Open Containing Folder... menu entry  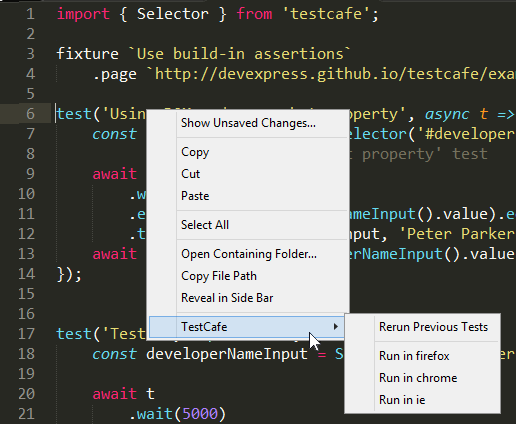click(x=249, y=254)
